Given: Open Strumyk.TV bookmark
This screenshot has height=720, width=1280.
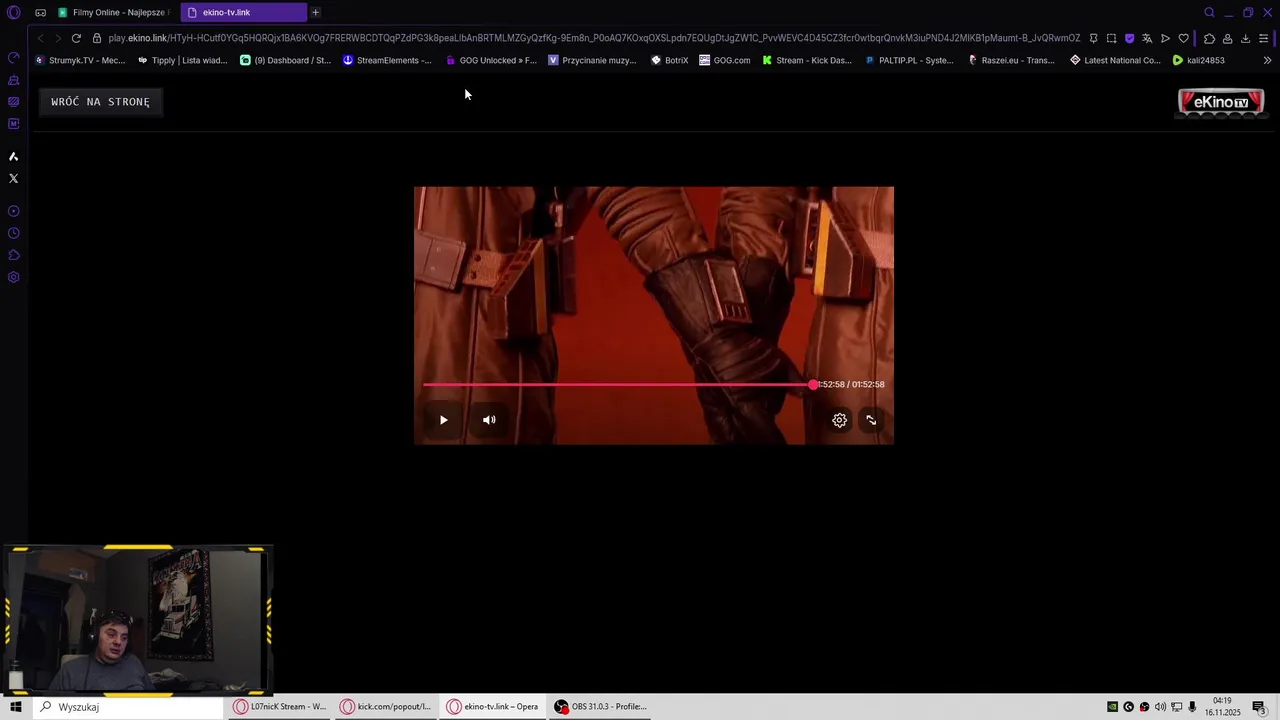Looking at the screenshot, I should click(80, 60).
